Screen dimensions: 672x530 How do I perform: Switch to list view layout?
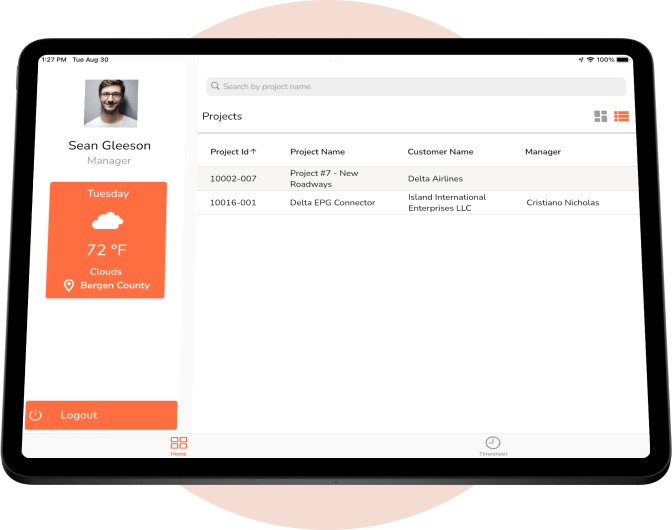coord(621,117)
